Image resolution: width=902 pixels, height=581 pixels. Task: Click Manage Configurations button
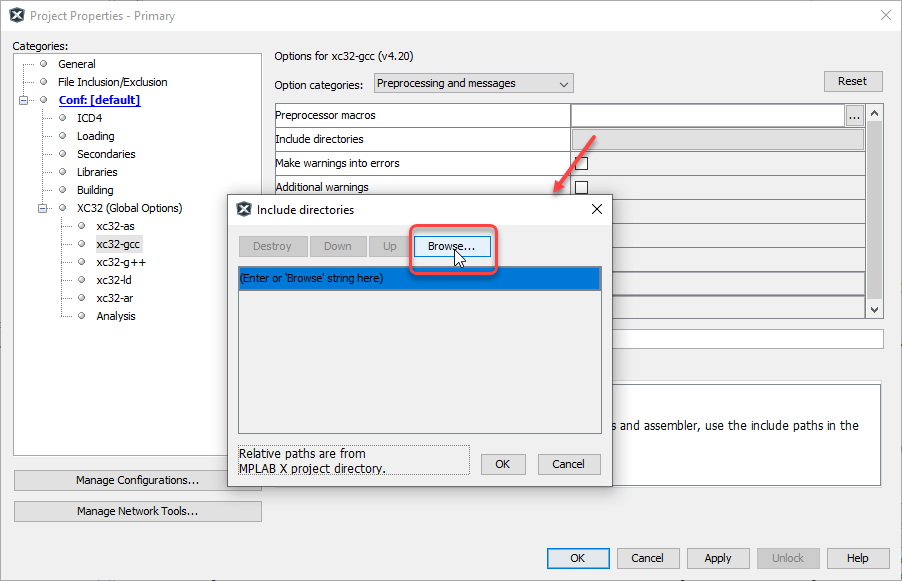pos(137,480)
